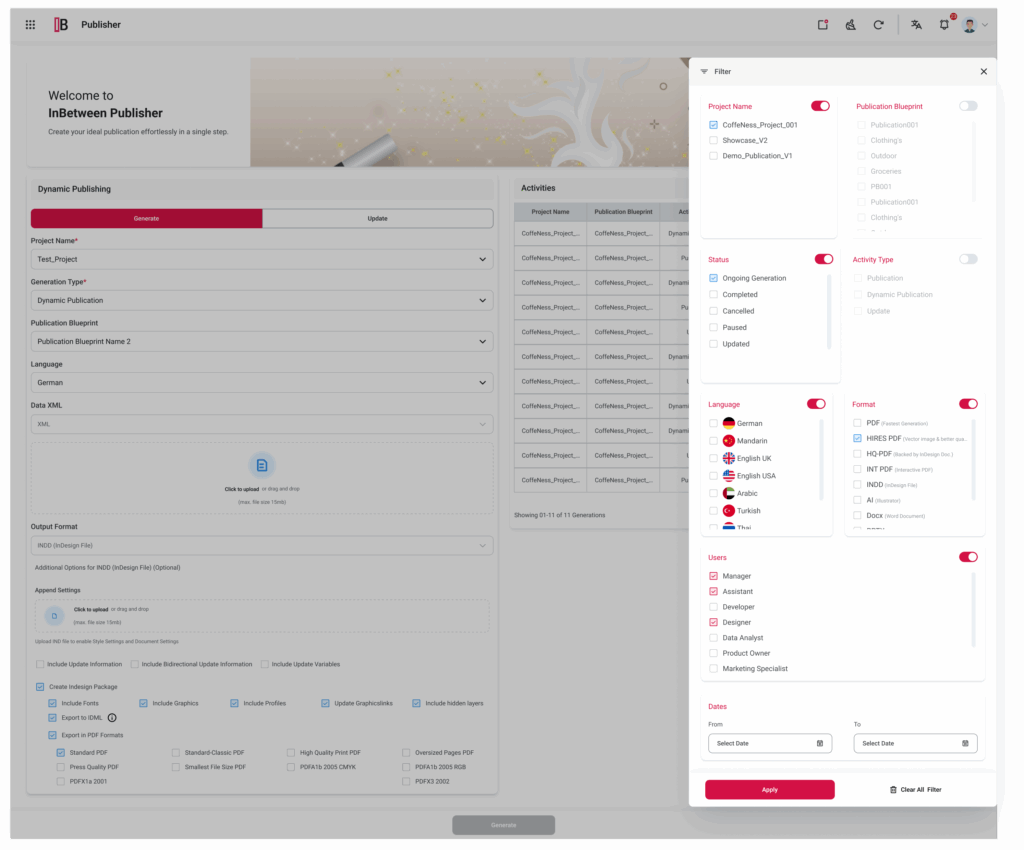
Task: Click the translate language icon in top bar
Action: (916, 24)
